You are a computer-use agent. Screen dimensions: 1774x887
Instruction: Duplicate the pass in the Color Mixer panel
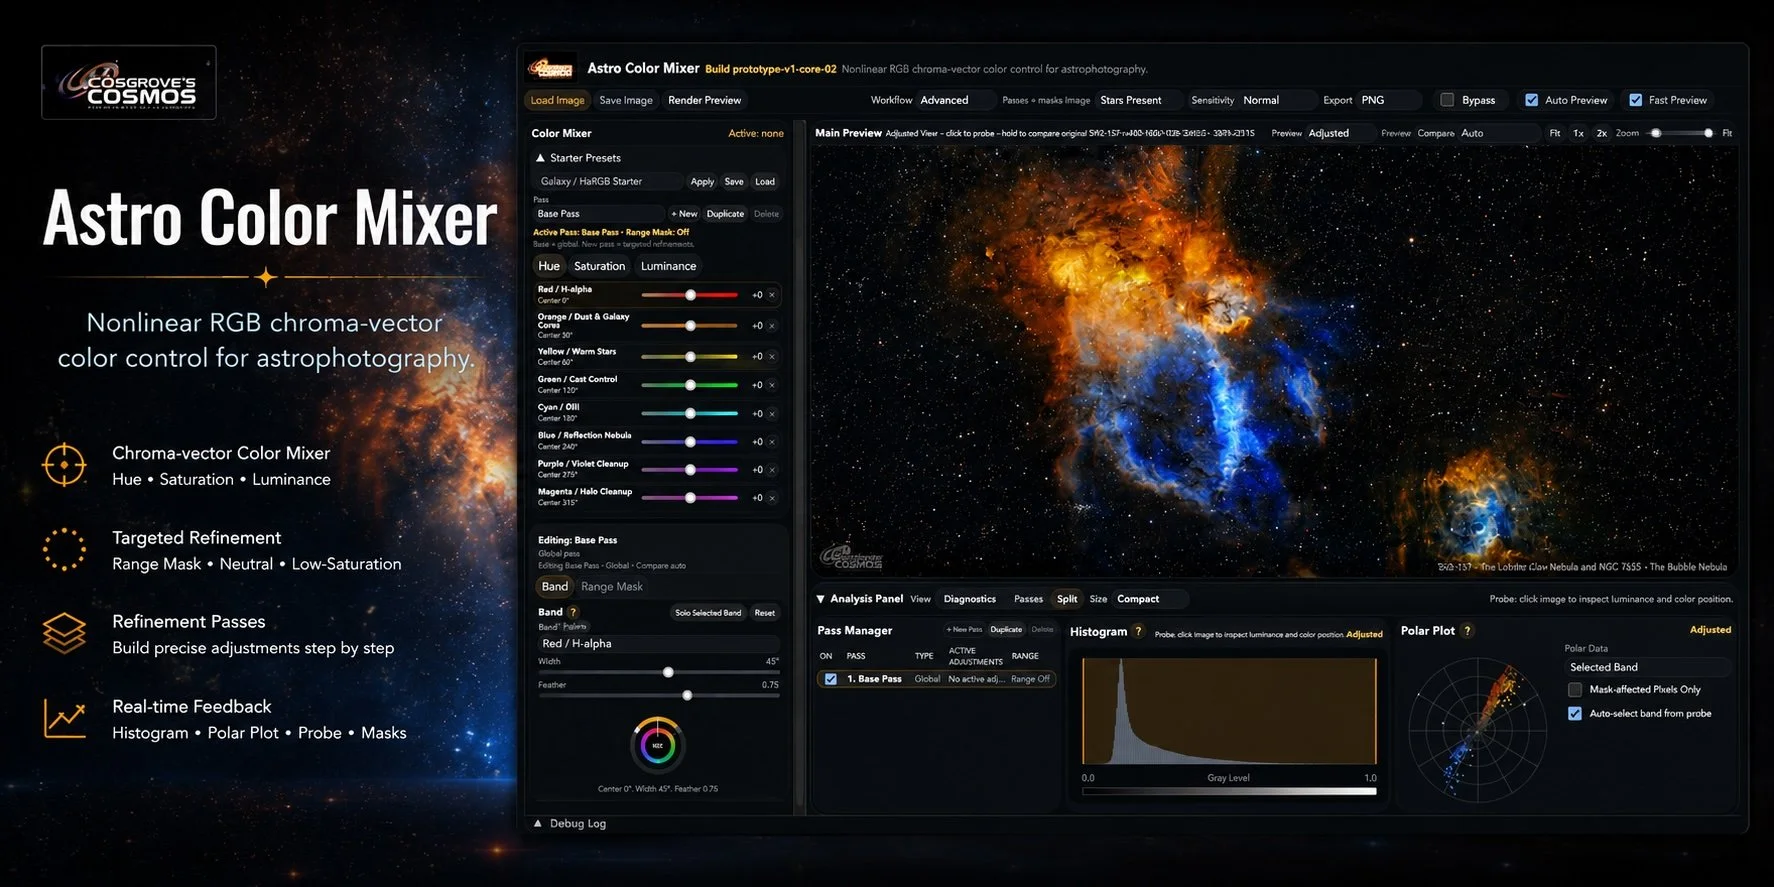click(x=725, y=214)
